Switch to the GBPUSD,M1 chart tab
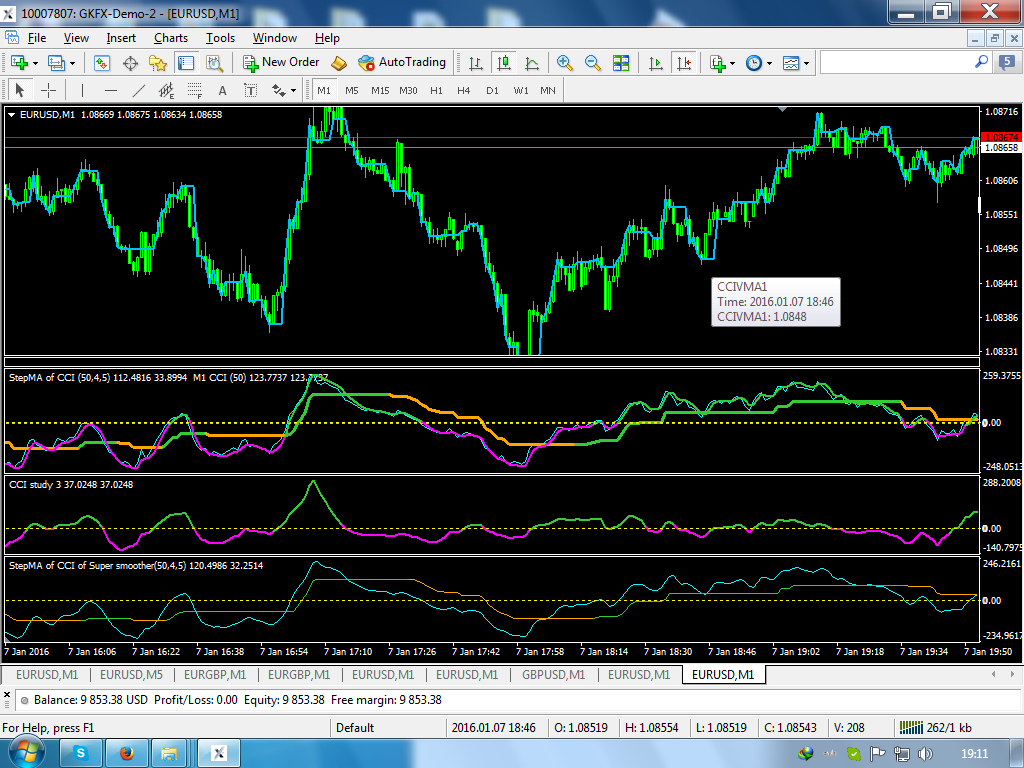The width and height of the screenshot is (1024, 768). (x=553, y=675)
